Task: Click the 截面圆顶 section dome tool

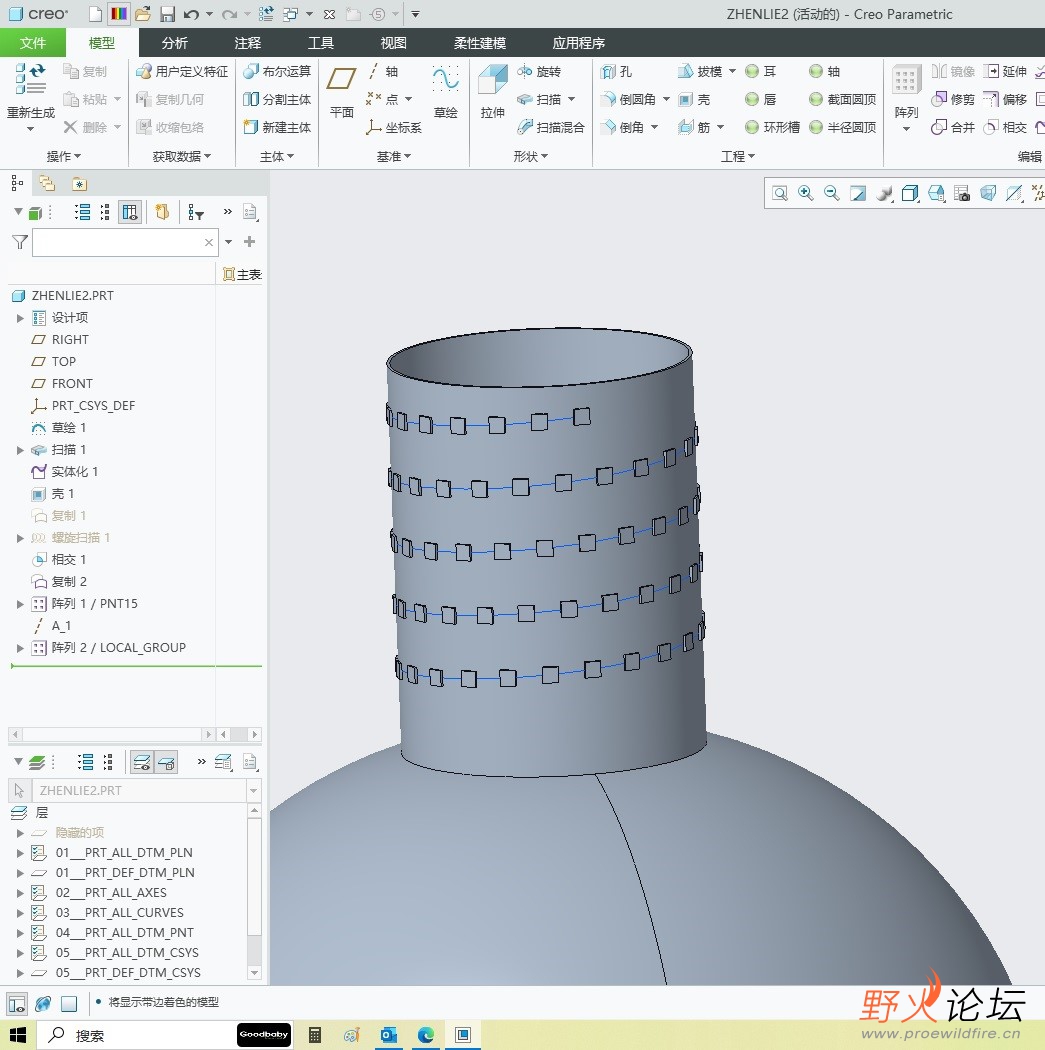Action: pyautogui.click(x=843, y=100)
